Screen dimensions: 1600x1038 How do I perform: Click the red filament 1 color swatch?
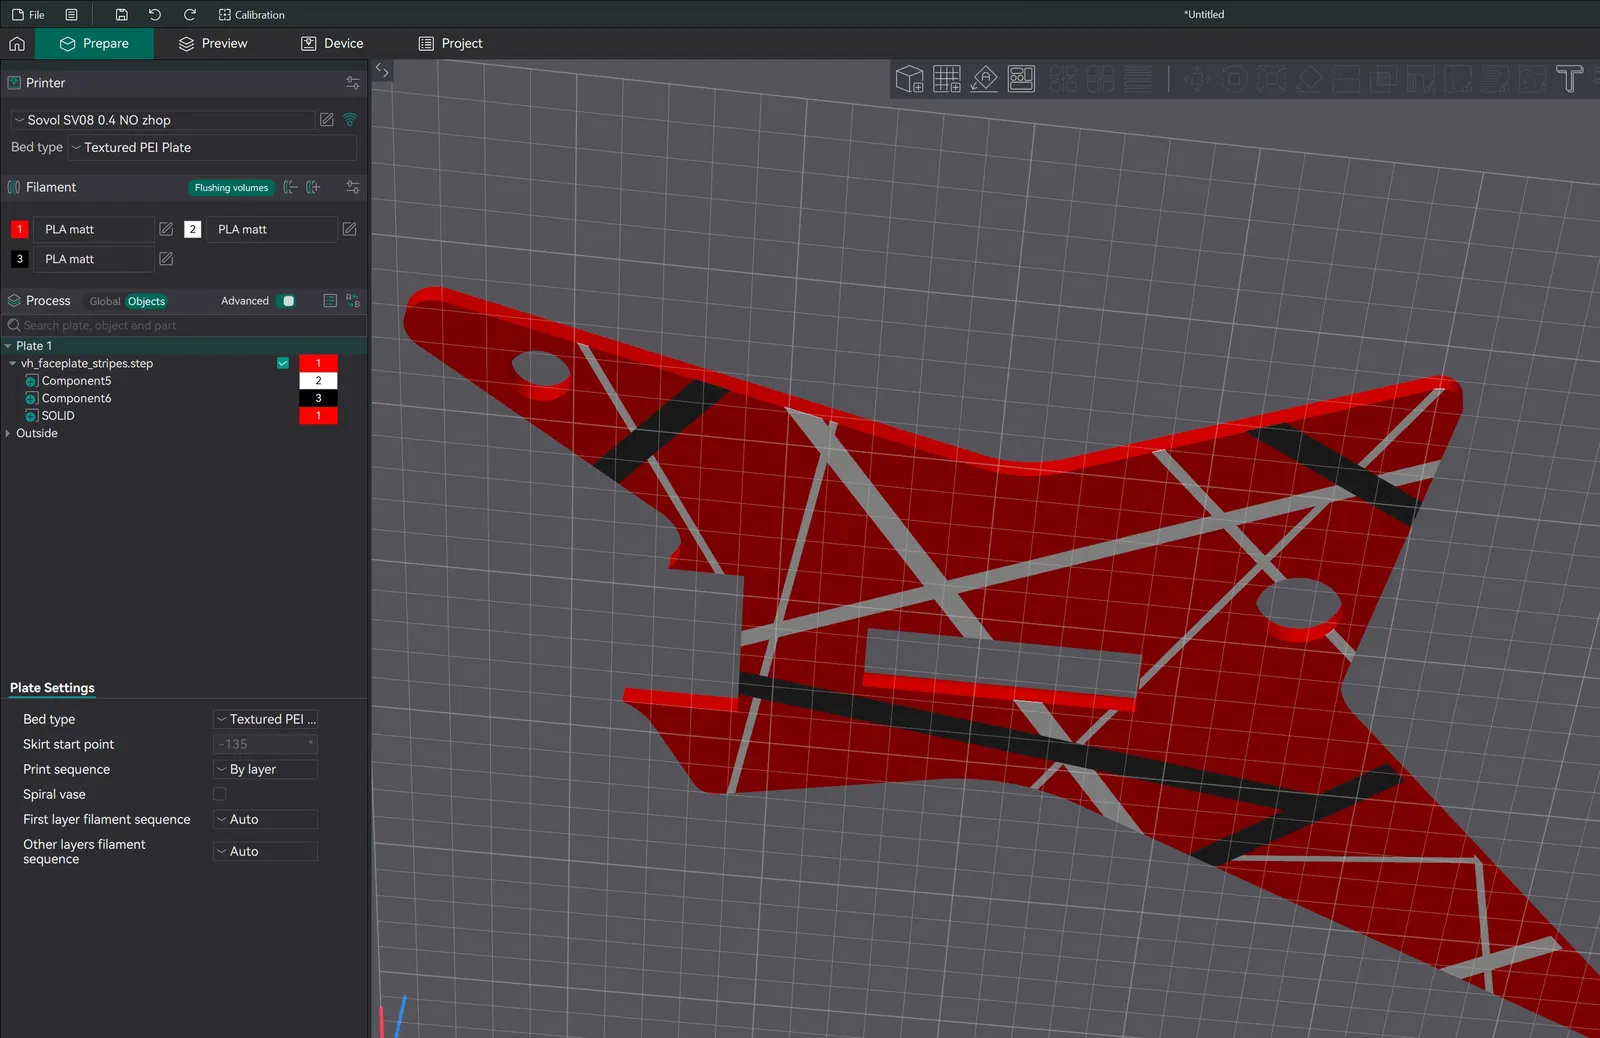tap(19, 230)
